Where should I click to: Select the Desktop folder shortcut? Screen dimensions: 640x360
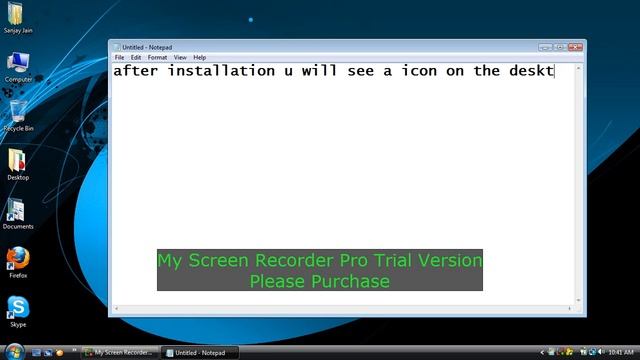tap(18, 165)
